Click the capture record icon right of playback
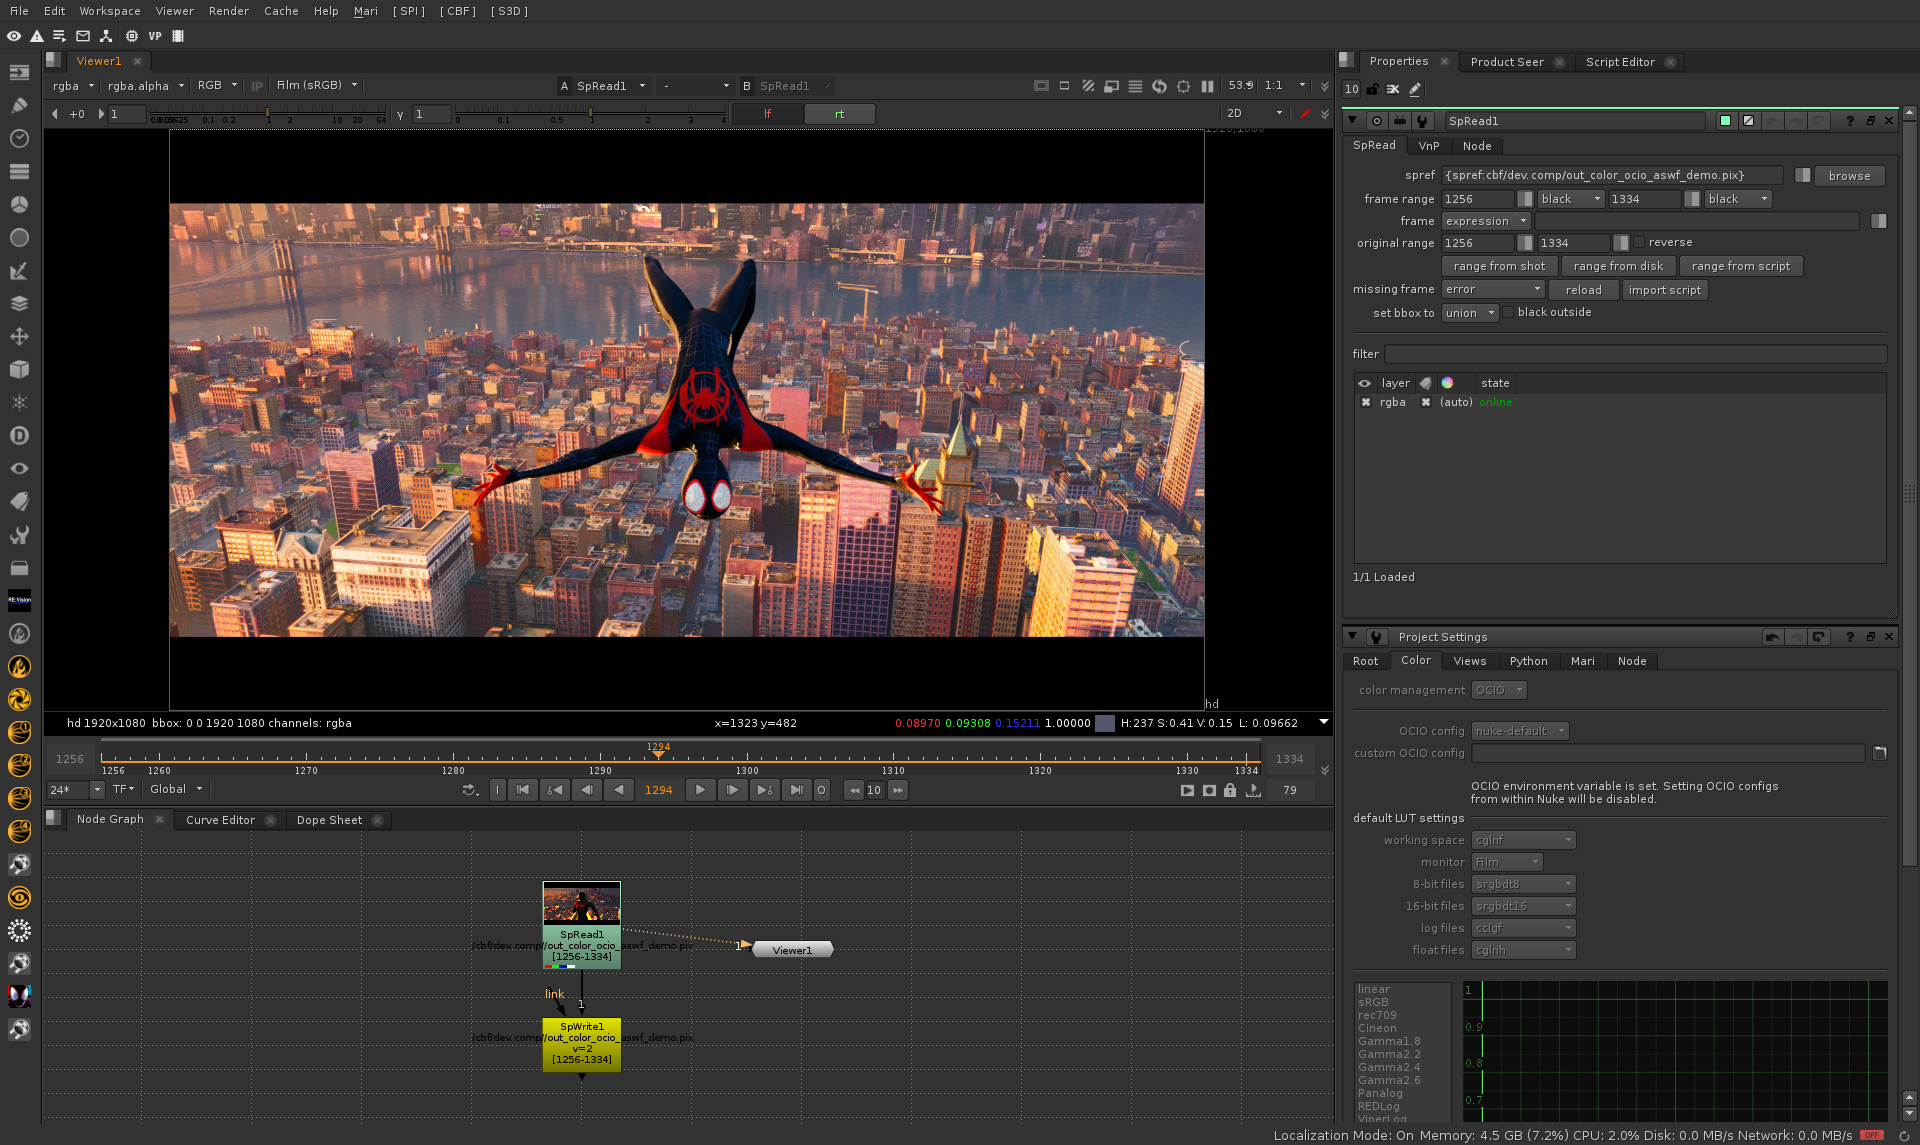Image resolution: width=1920 pixels, height=1145 pixels. pos(1209,790)
